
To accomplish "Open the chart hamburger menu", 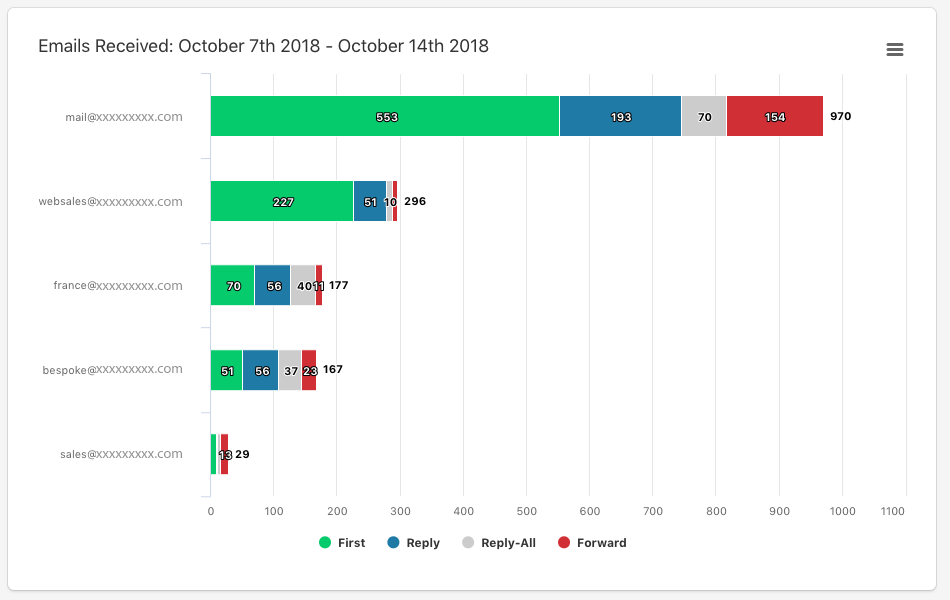I will [x=895, y=50].
